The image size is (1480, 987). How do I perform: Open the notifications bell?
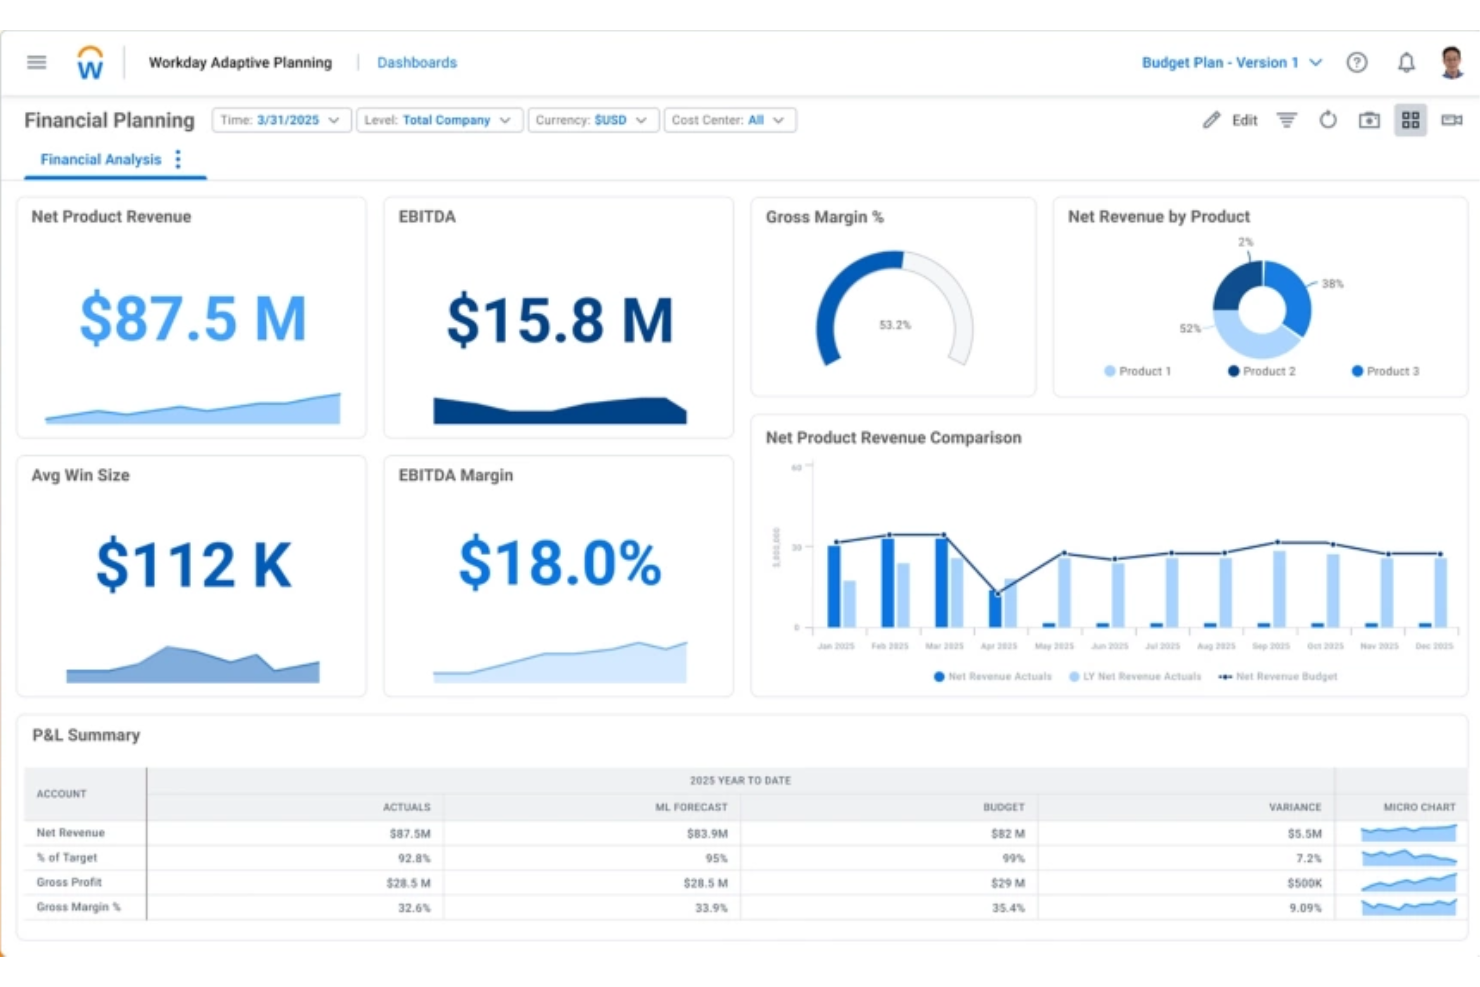(x=1406, y=62)
